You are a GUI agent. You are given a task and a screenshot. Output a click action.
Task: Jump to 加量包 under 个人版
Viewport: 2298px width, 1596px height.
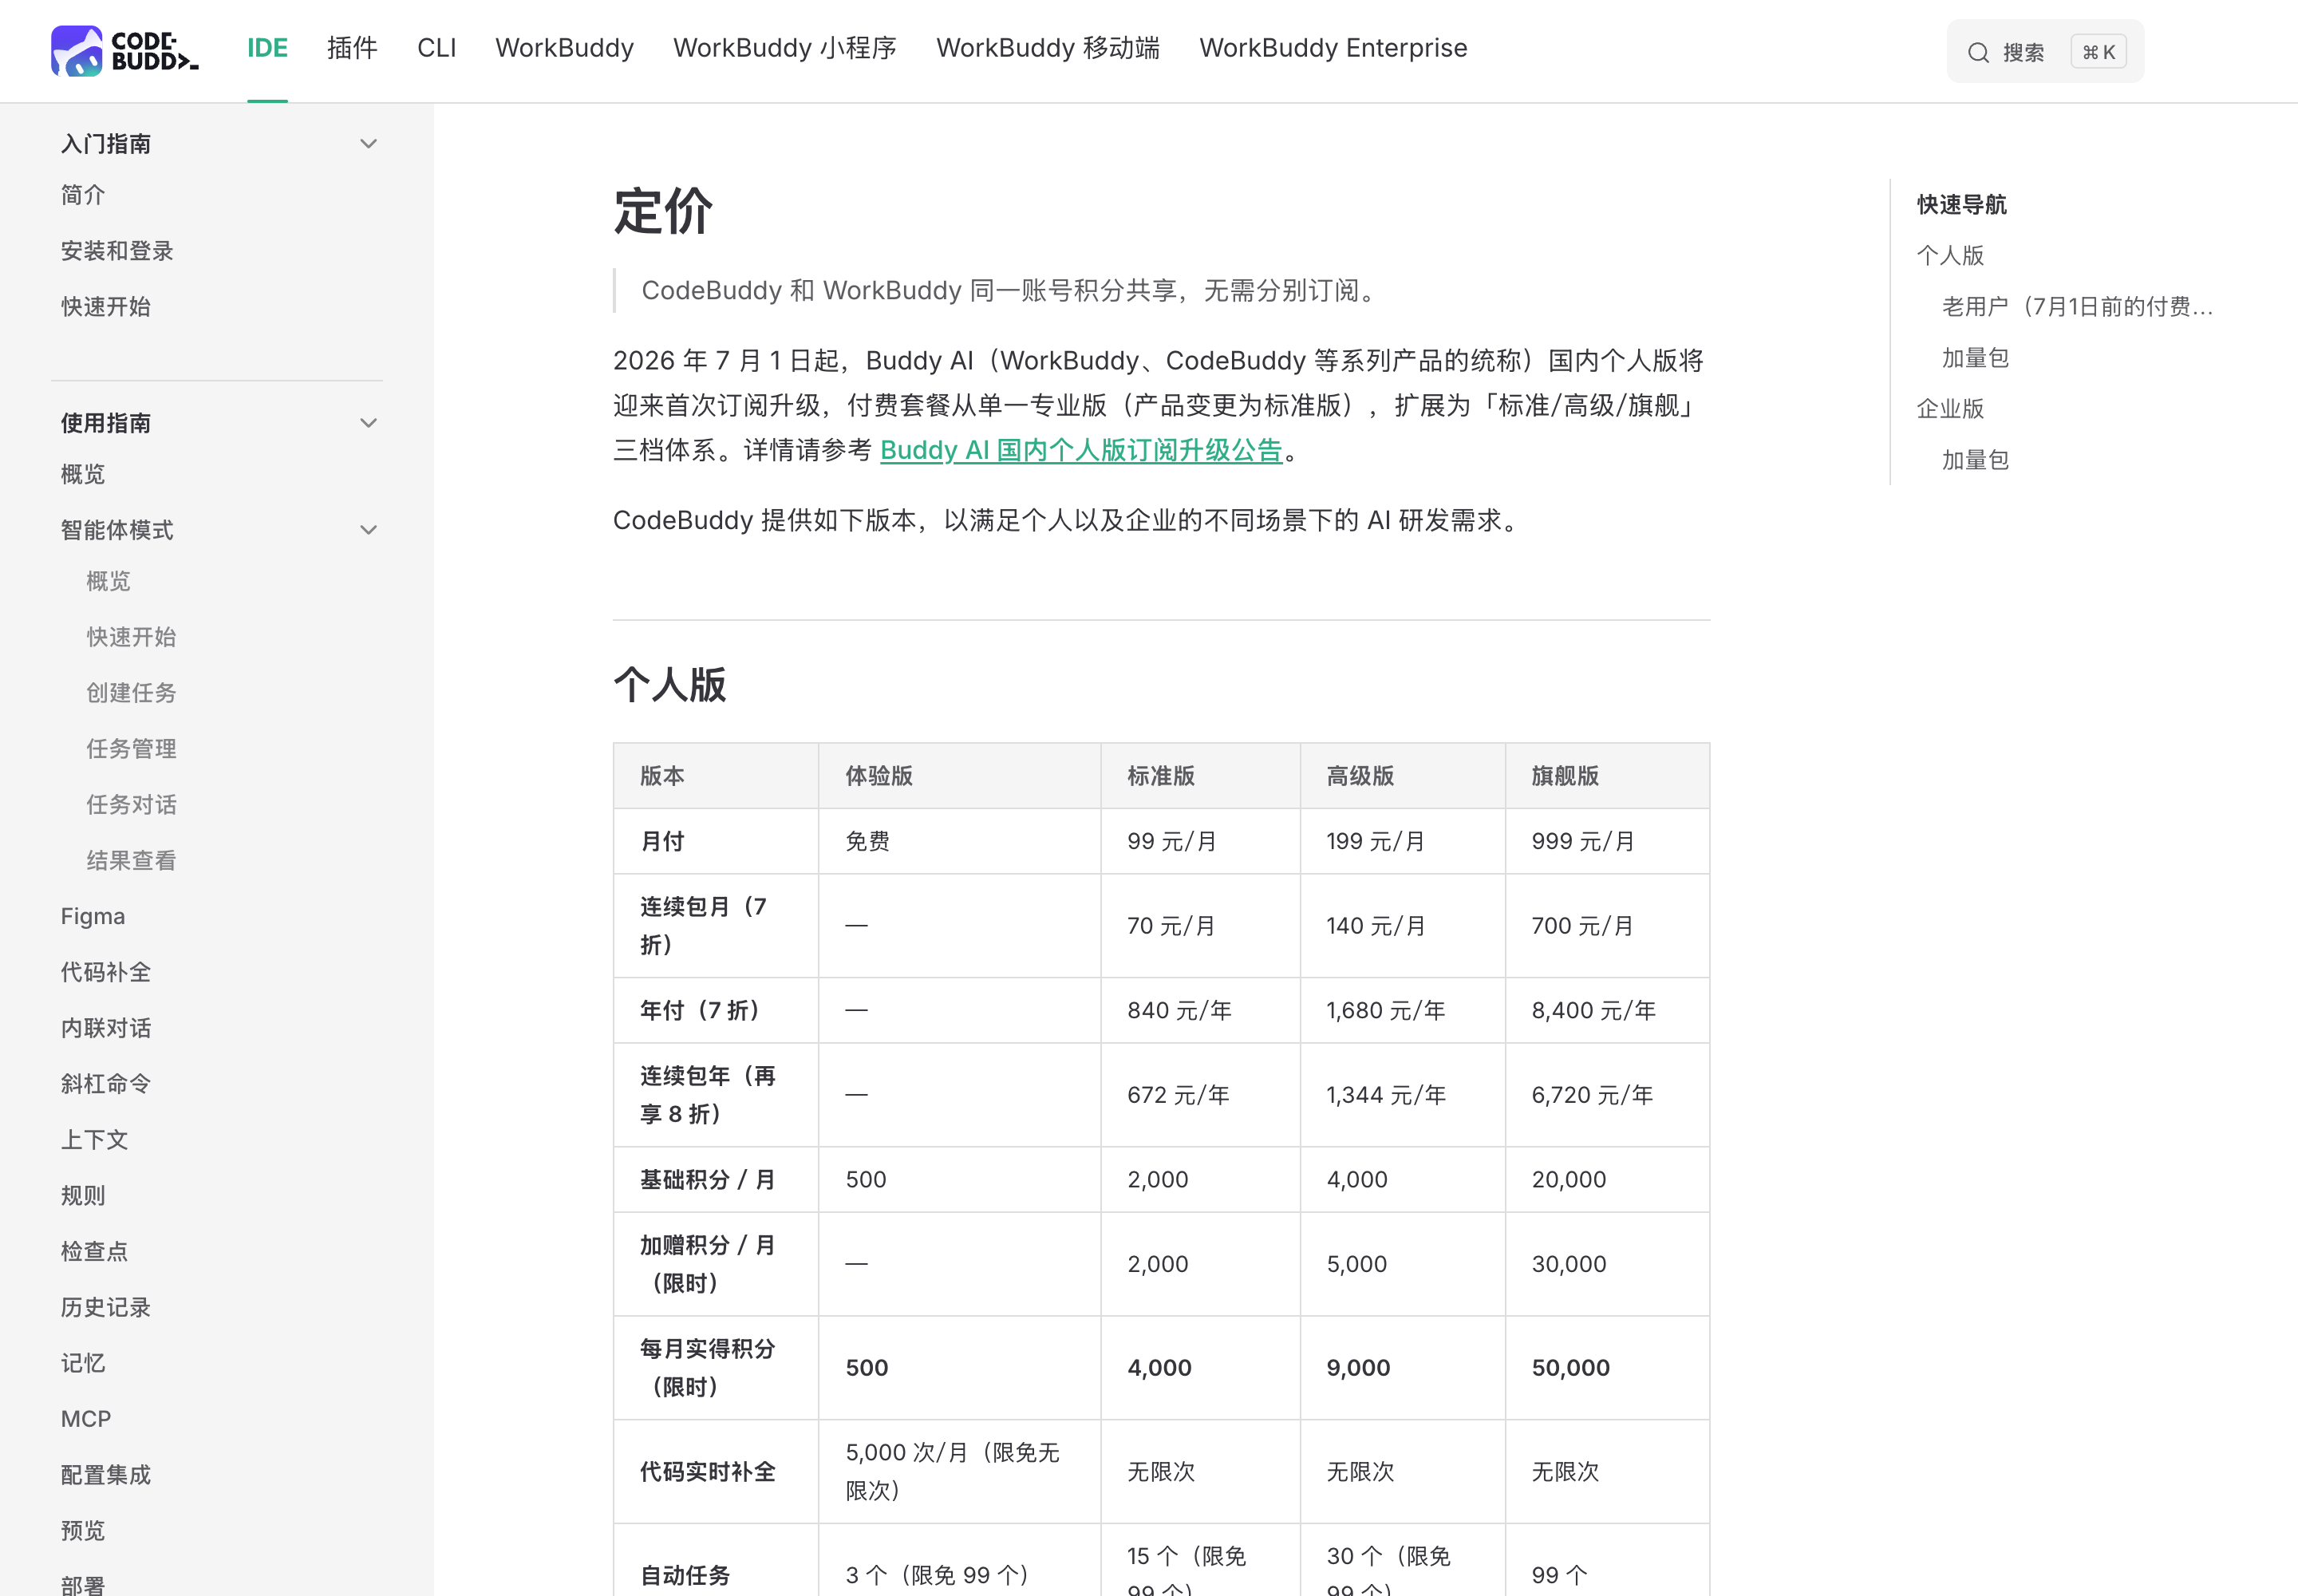pyautogui.click(x=1975, y=358)
